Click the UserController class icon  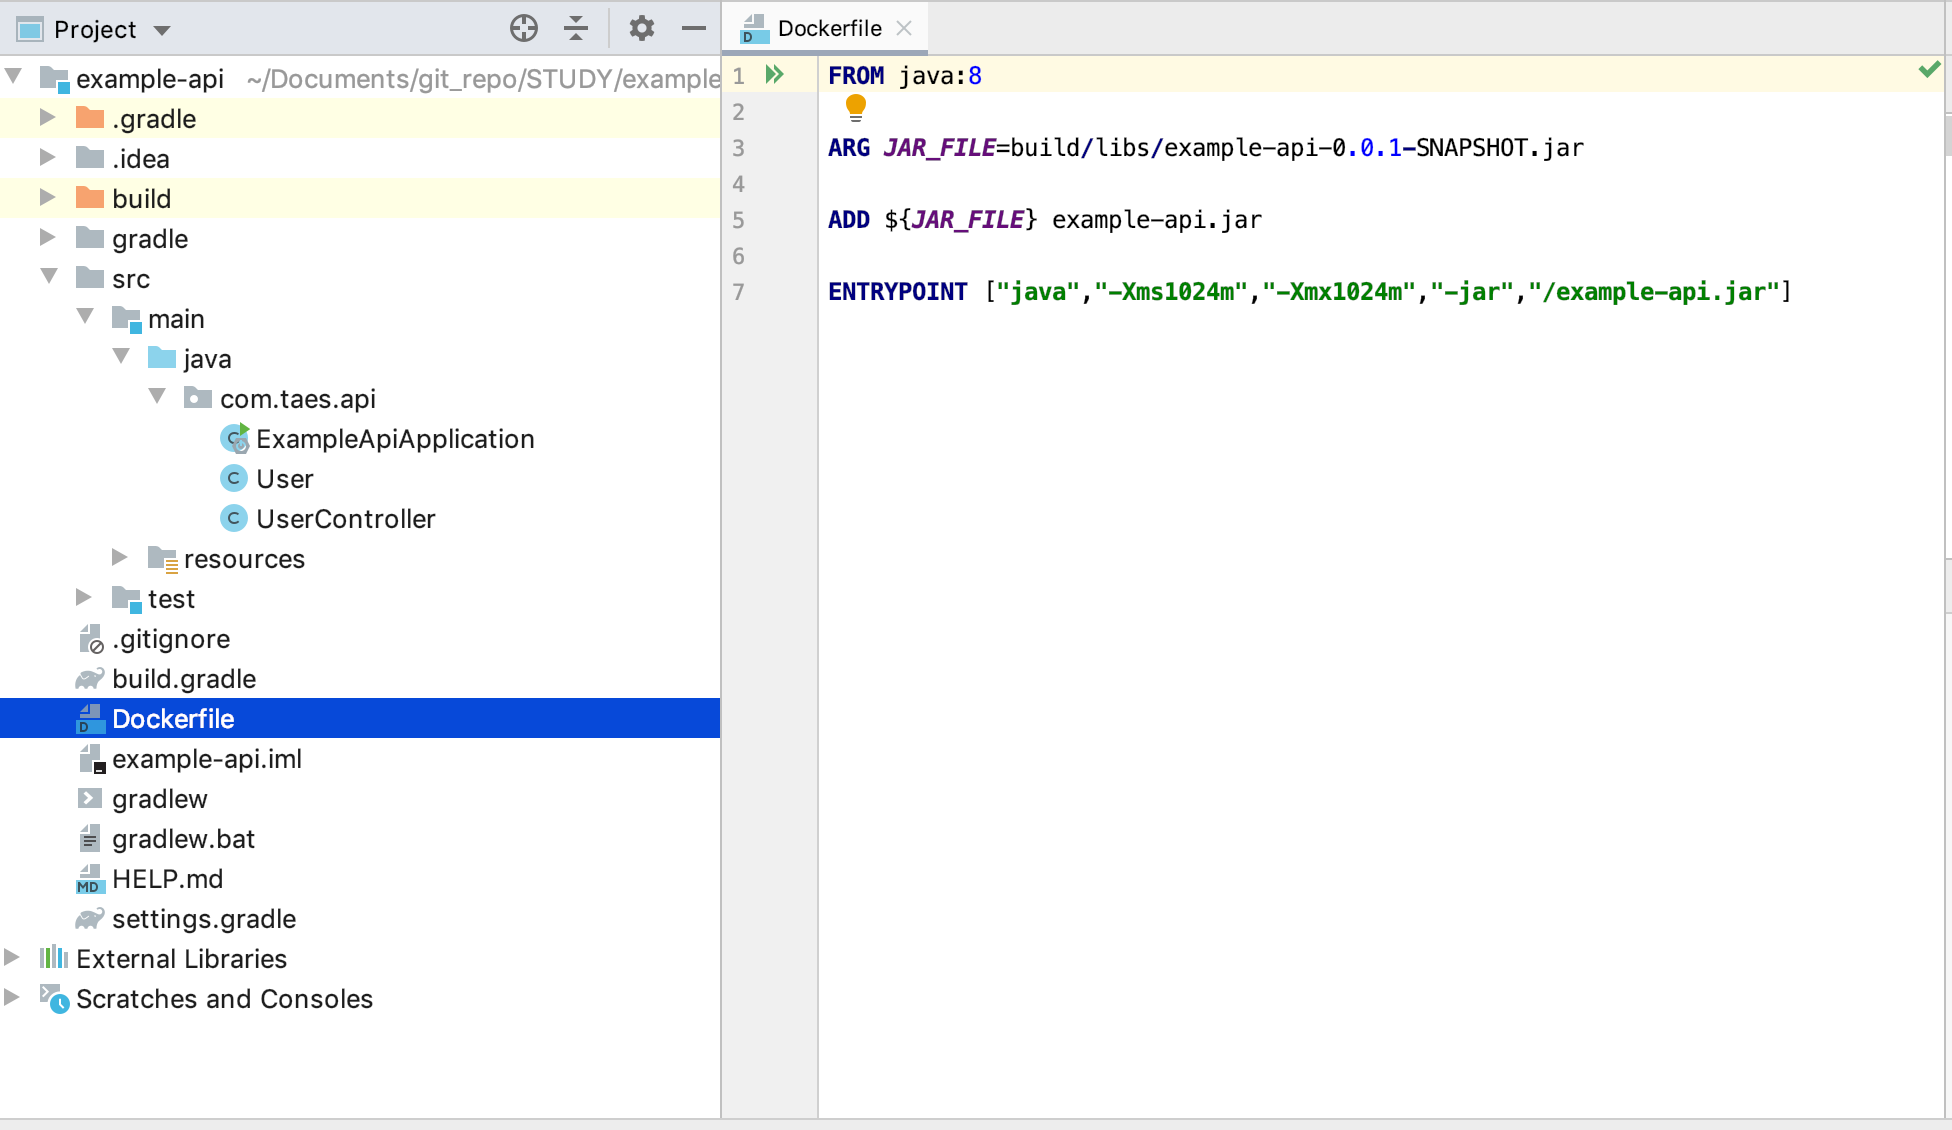point(233,518)
